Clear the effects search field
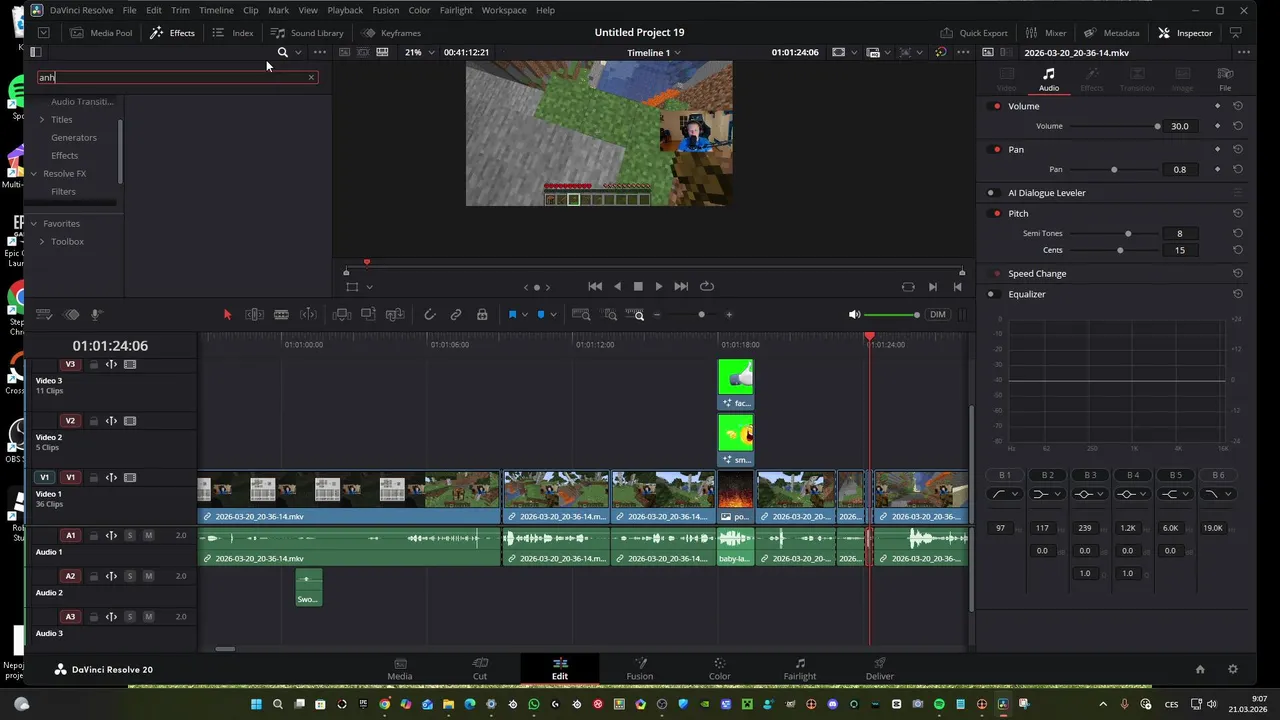 tap(311, 77)
